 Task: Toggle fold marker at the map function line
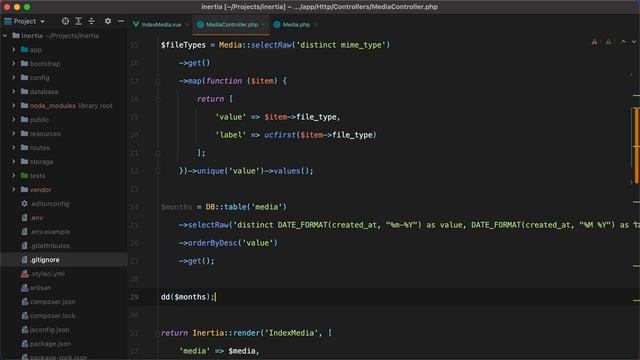(158, 81)
